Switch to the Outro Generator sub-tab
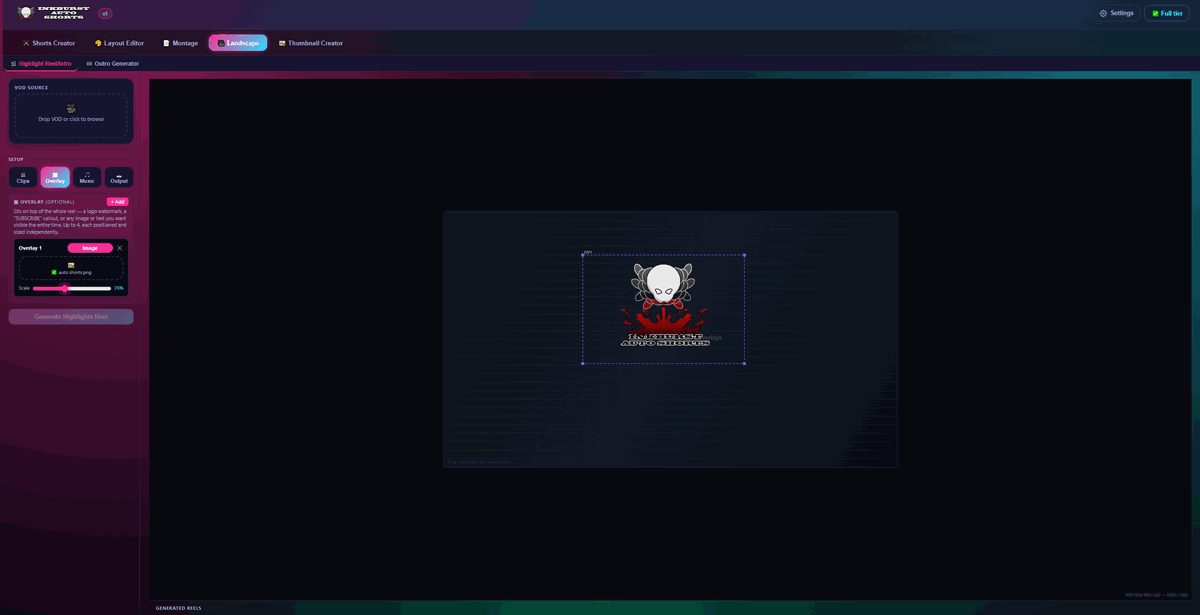Viewport: 1200px width, 615px height. [x=113, y=63]
